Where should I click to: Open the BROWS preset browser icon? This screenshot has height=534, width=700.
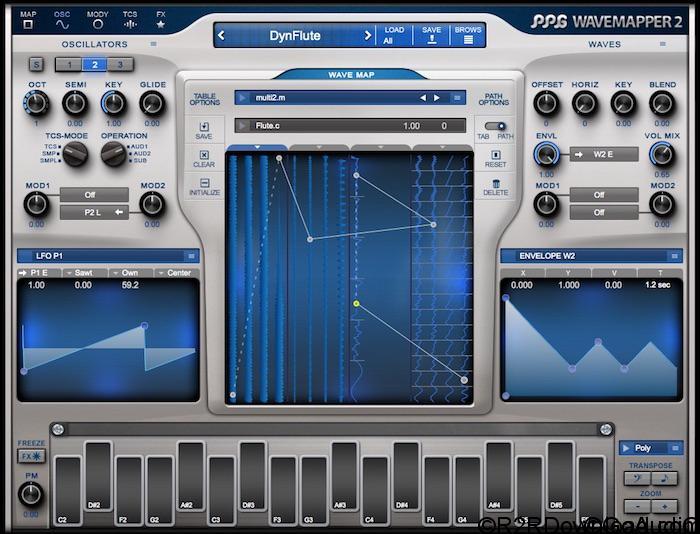pyautogui.click(x=468, y=40)
